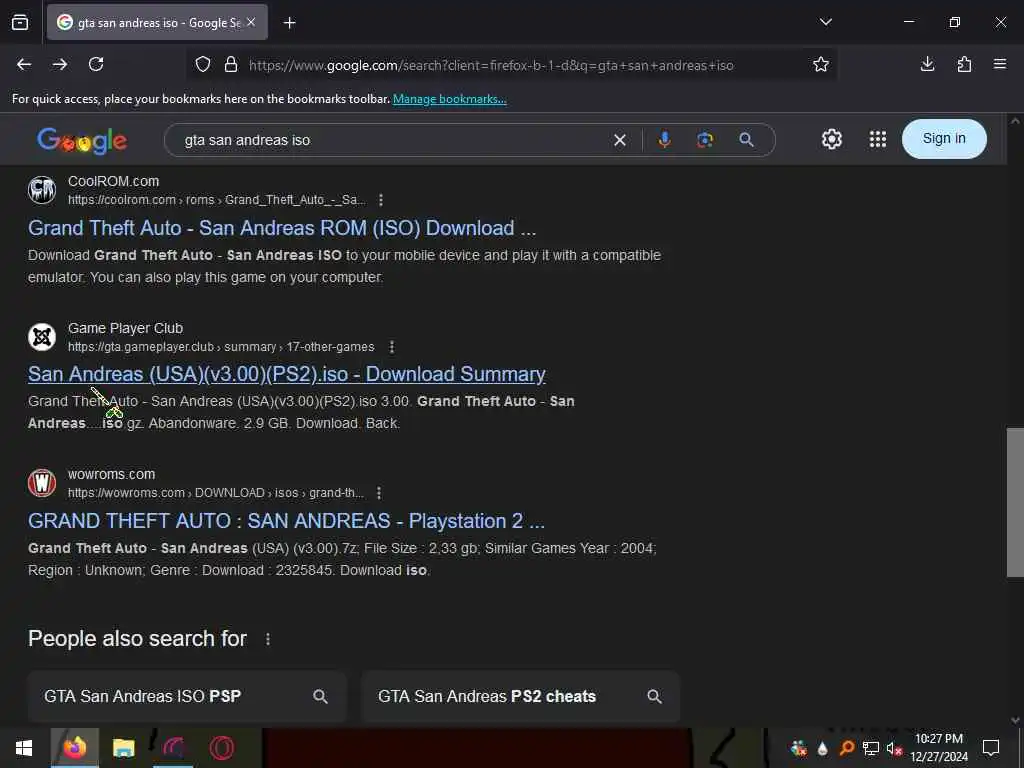Search by image with Google Lens
The image size is (1024, 768).
point(705,140)
